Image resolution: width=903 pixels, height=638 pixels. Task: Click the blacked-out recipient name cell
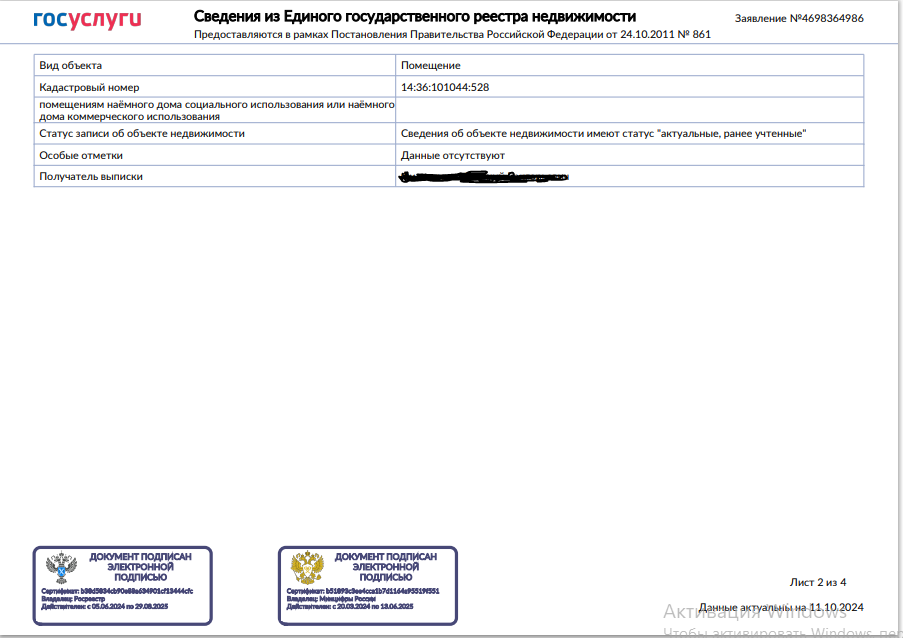629,177
